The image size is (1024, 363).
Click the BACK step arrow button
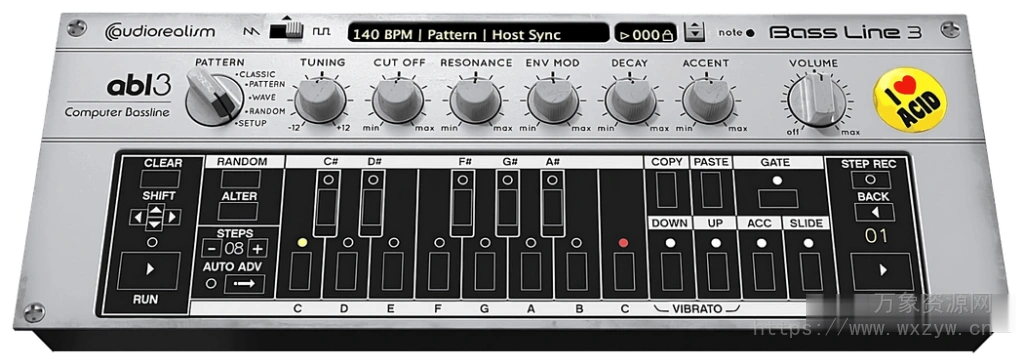pyautogui.click(x=874, y=212)
